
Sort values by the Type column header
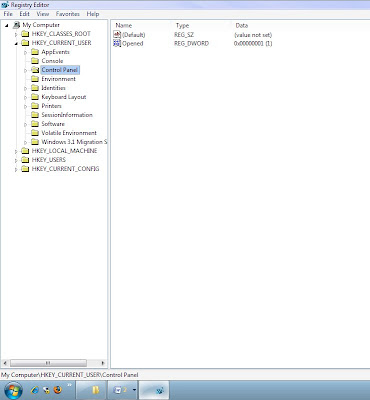pos(182,25)
